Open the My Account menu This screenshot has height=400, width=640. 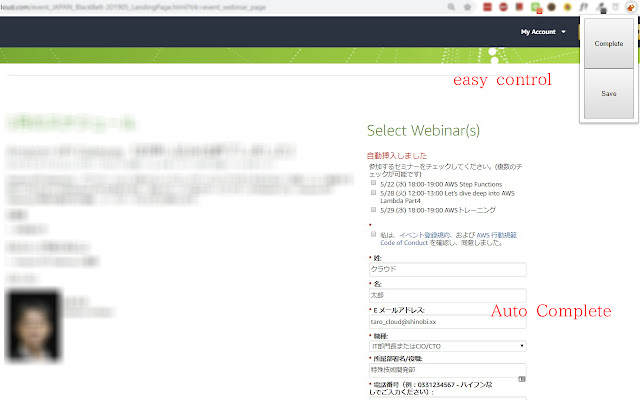tap(543, 32)
